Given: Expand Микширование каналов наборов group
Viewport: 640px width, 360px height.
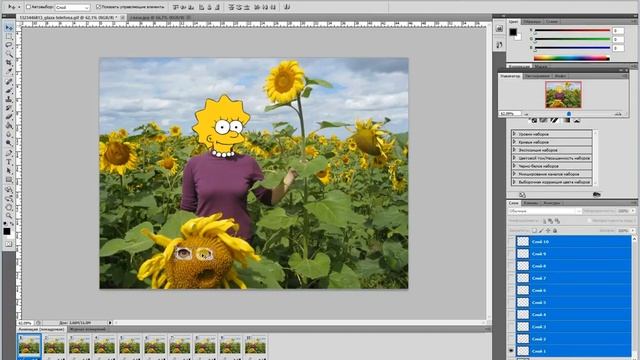Looking at the screenshot, I should (515, 174).
